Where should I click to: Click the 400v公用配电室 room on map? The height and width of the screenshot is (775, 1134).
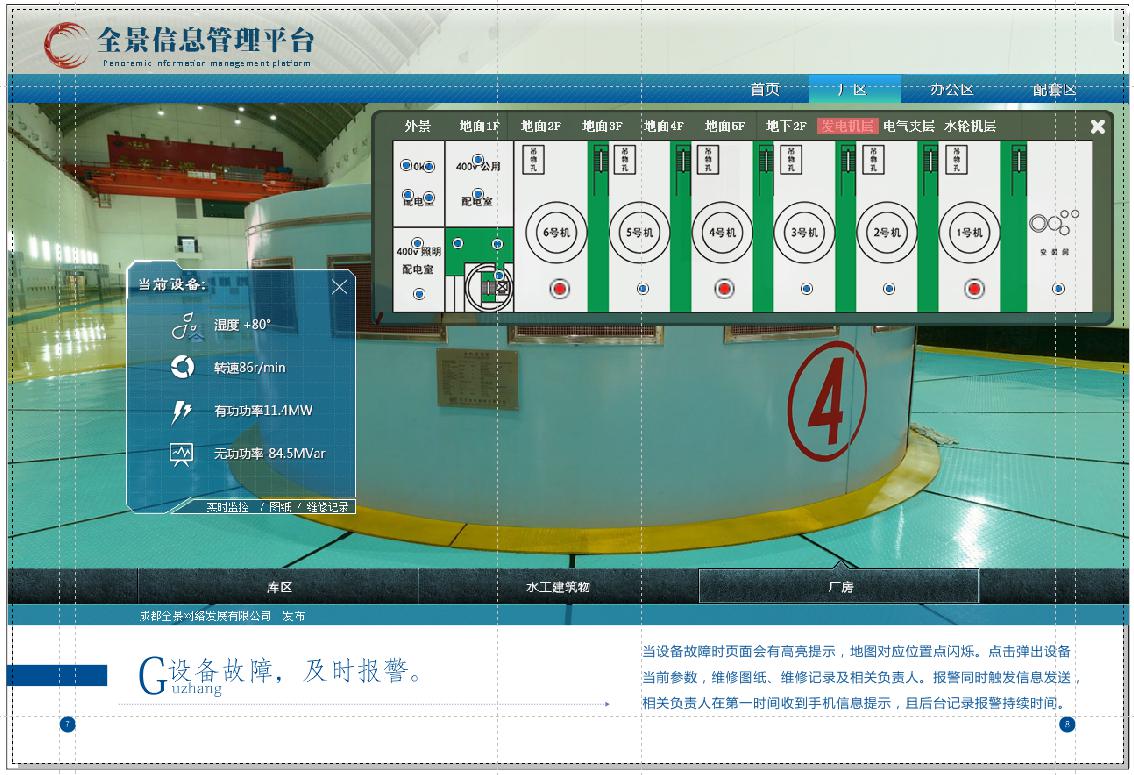click(479, 184)
